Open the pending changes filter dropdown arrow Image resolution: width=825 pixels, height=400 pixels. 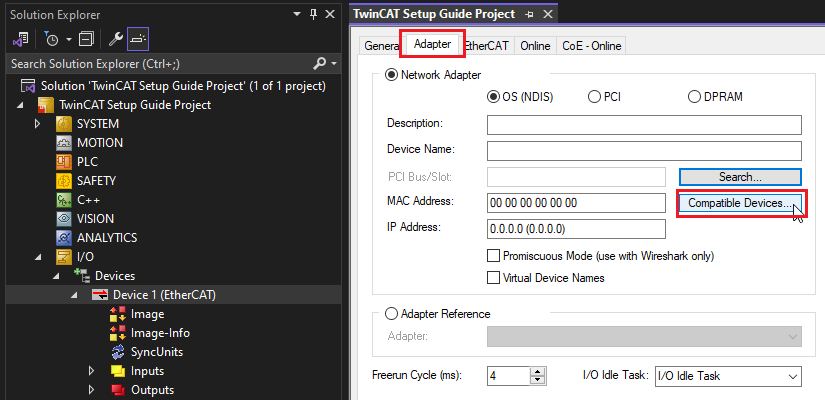click(68, 39)
